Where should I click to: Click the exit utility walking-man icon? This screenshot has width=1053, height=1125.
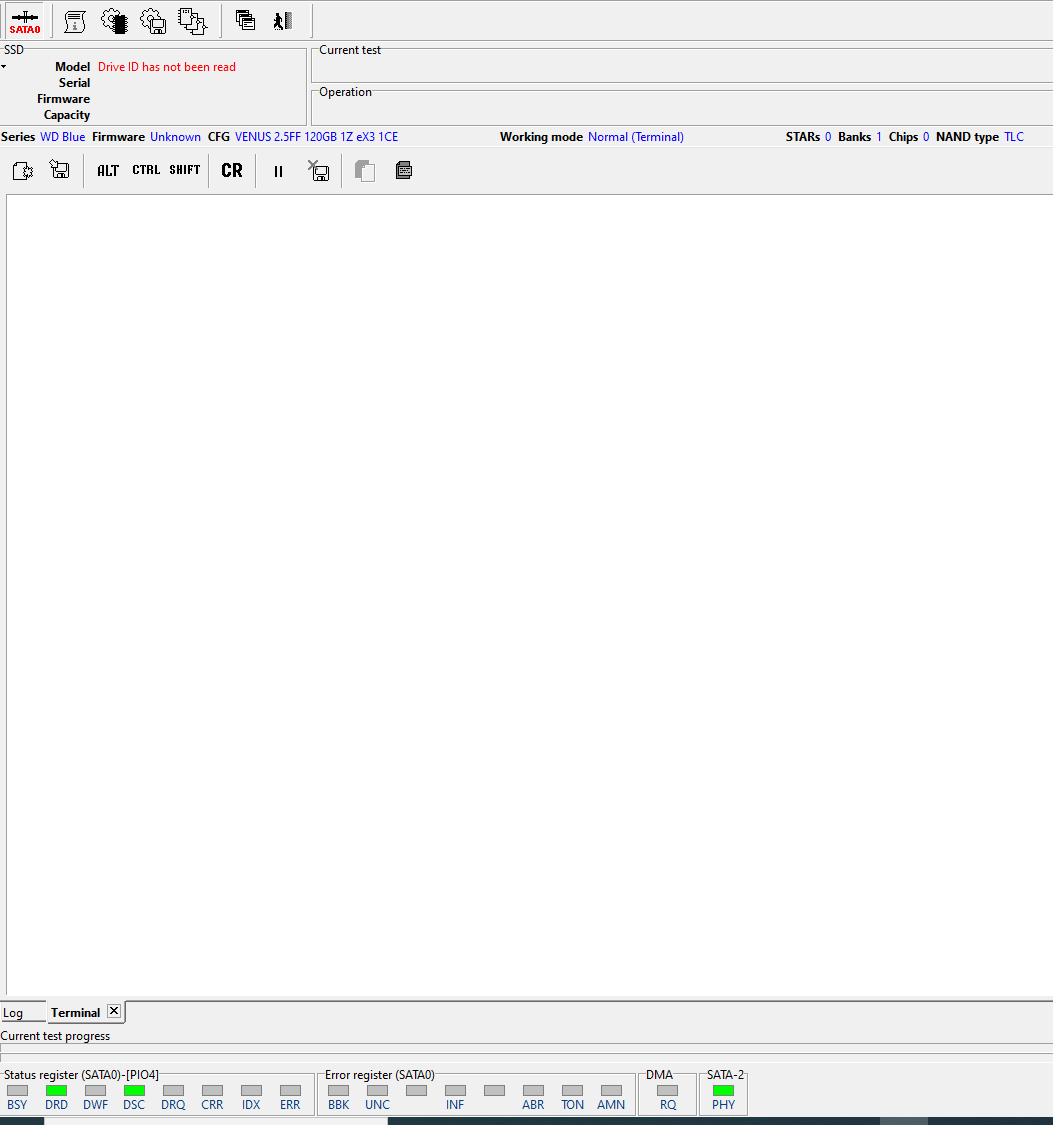pyautogui.click(x=283, y=21)
